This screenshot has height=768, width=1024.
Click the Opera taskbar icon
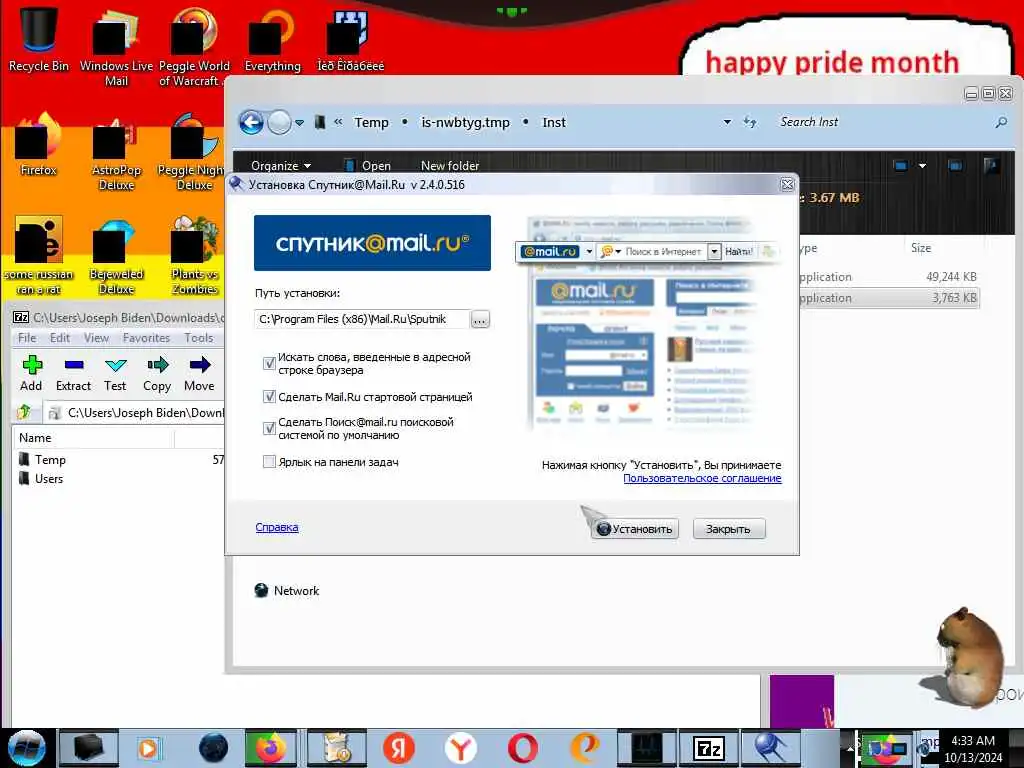[522, 748]
